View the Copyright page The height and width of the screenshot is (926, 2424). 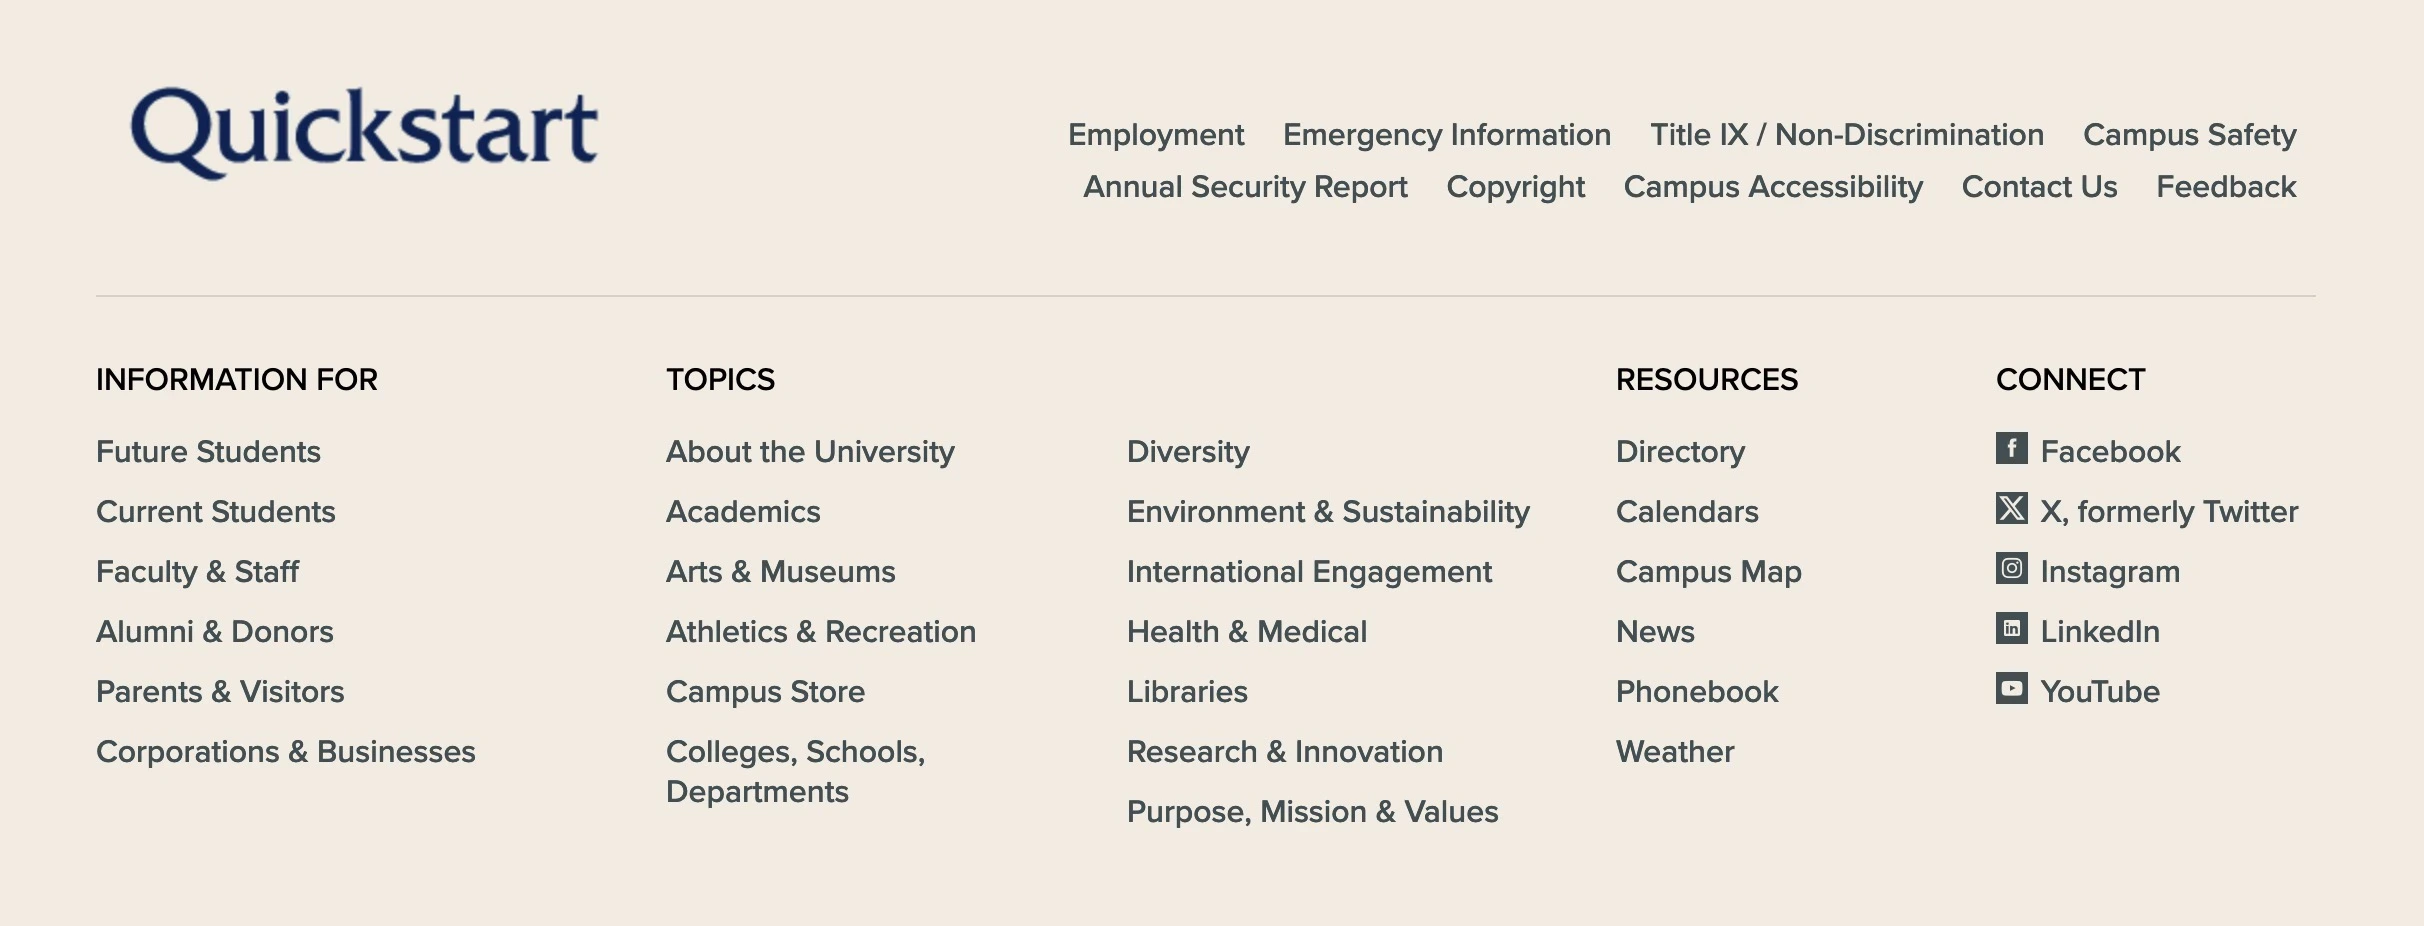[1516, 187]
